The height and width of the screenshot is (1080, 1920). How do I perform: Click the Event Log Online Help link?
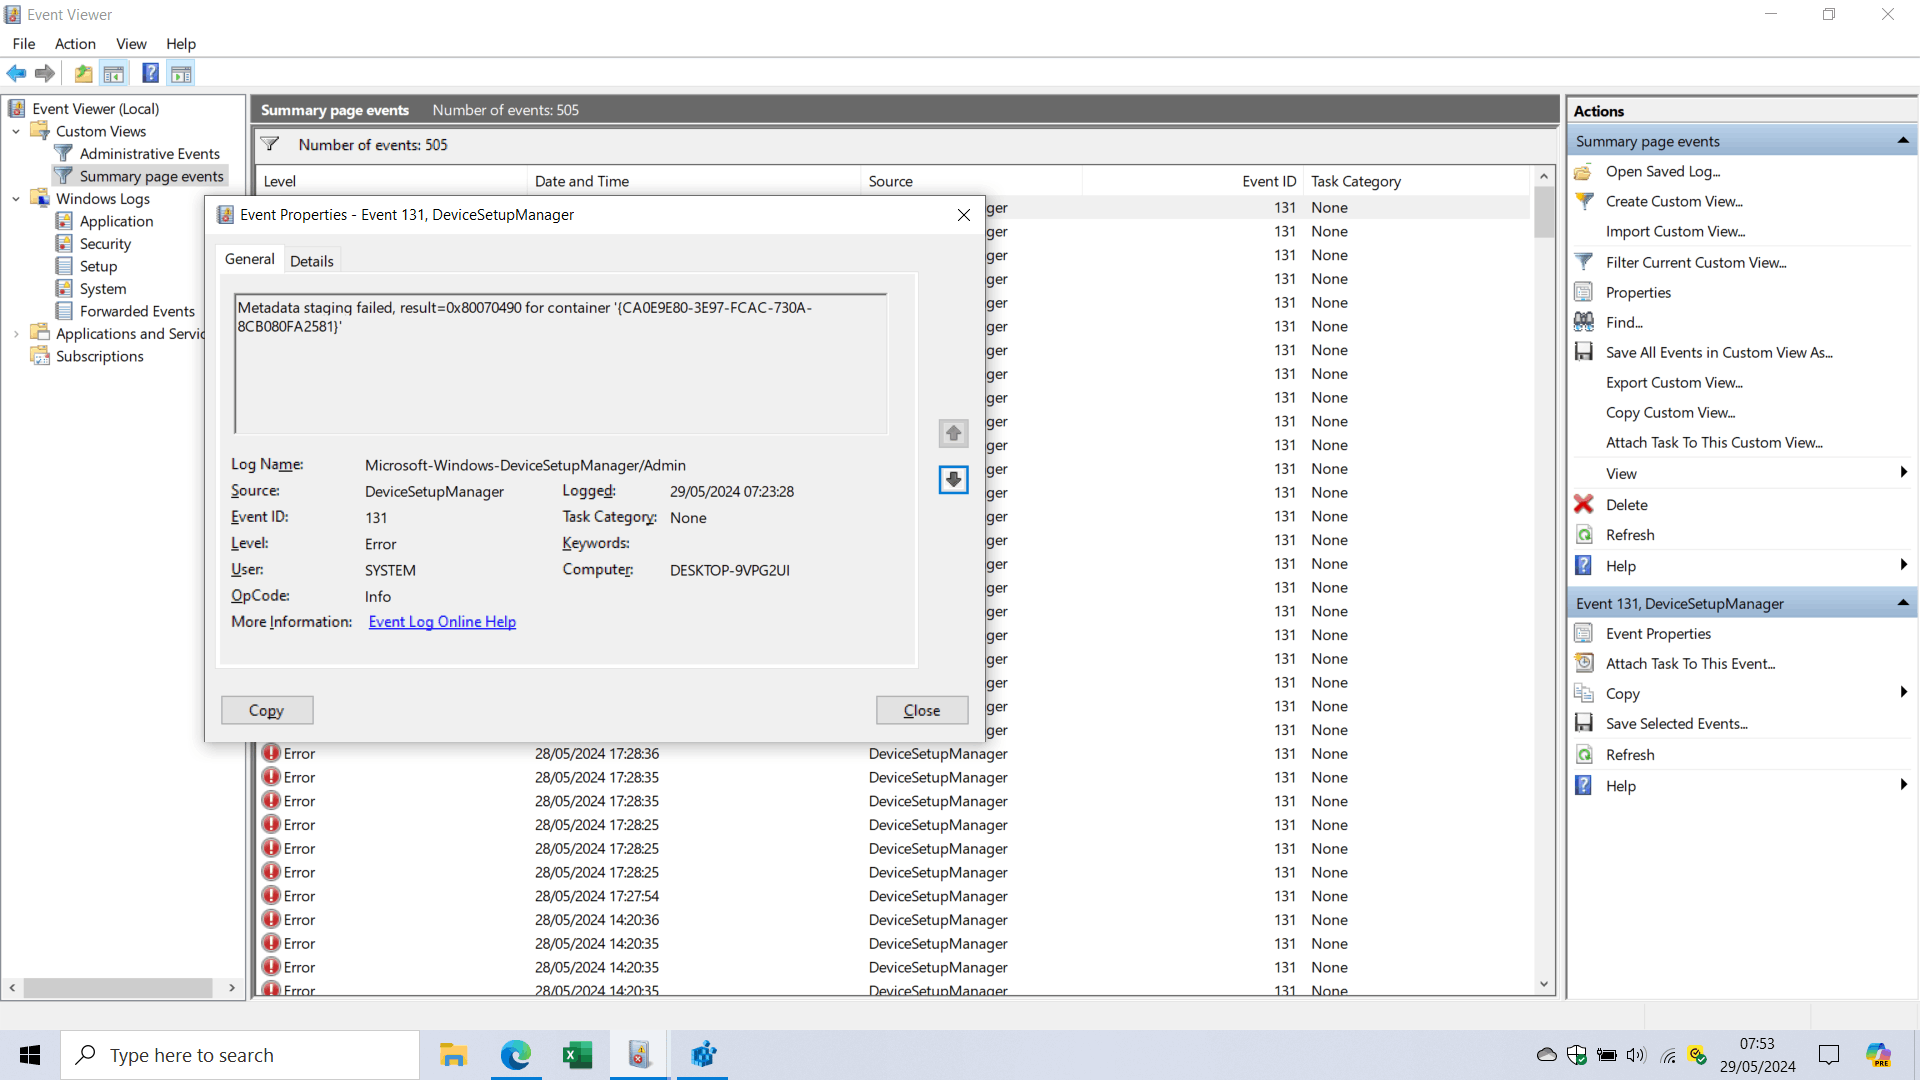(x=442, y=622)
